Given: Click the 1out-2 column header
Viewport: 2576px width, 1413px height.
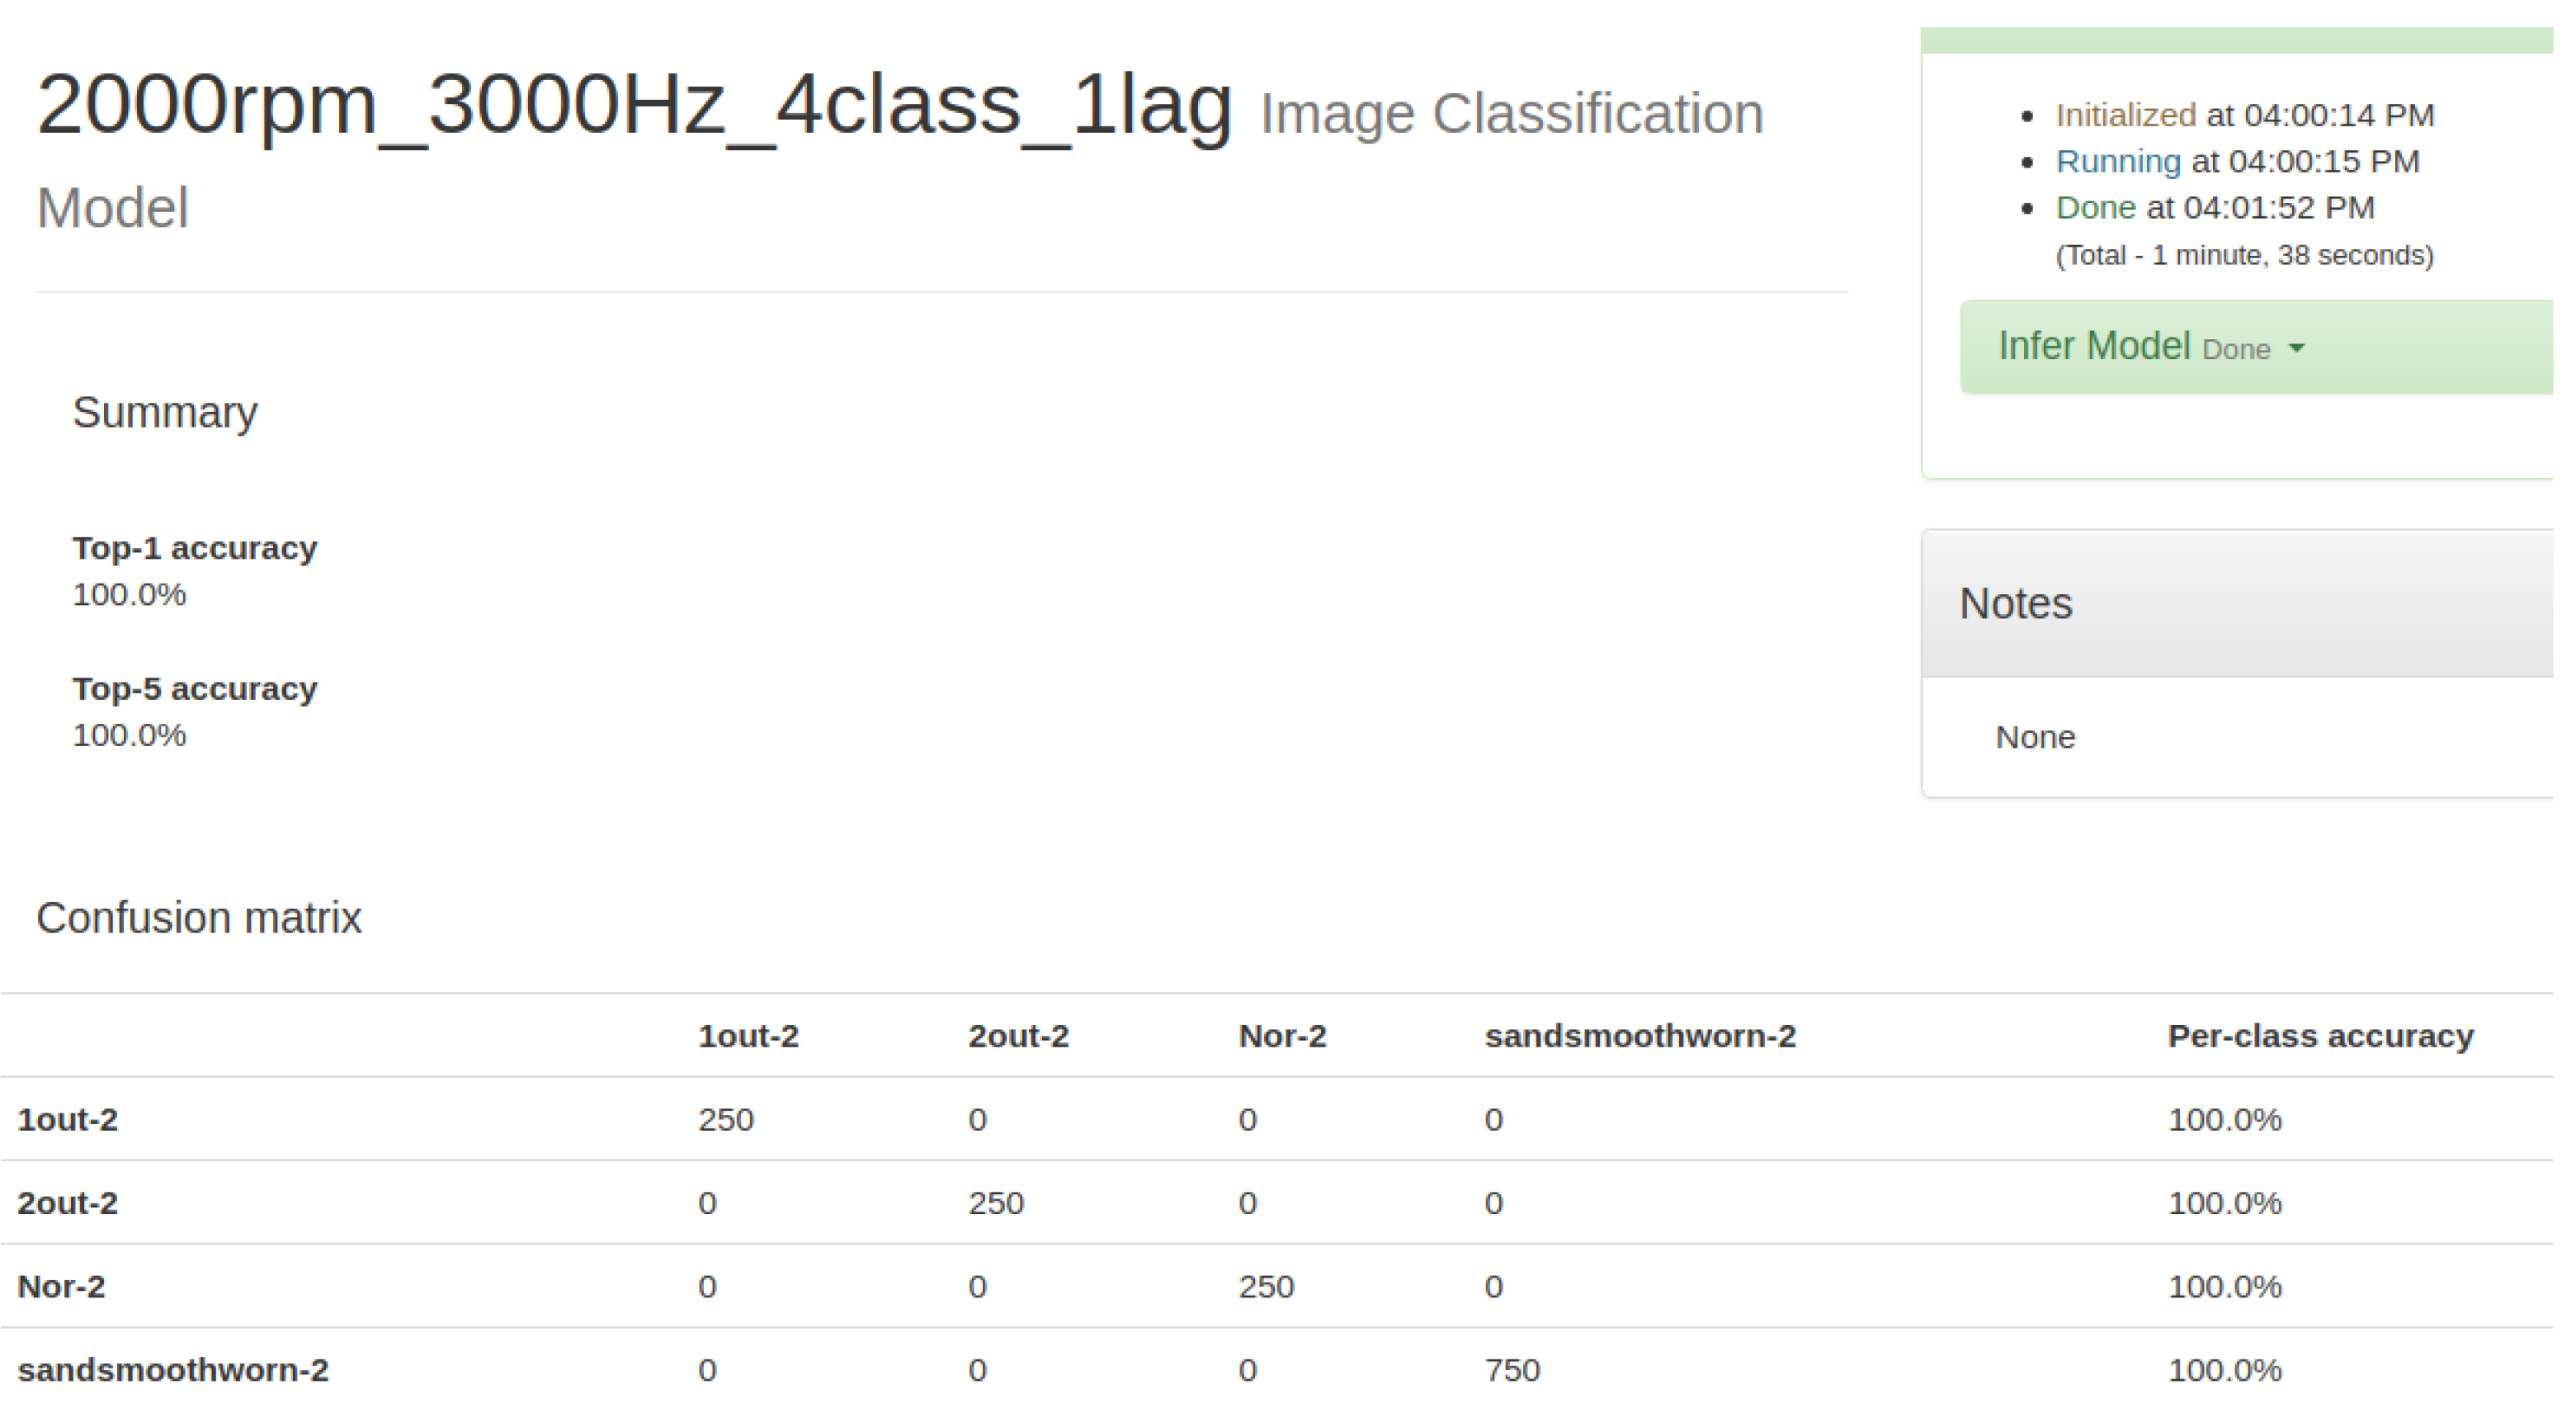Looking at the screenshot, I should [748, 1036].
